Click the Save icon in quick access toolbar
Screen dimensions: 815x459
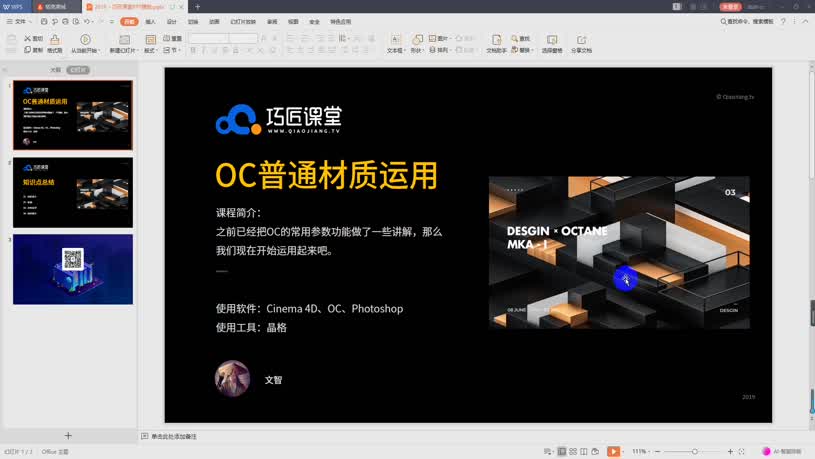coord(44,22)
